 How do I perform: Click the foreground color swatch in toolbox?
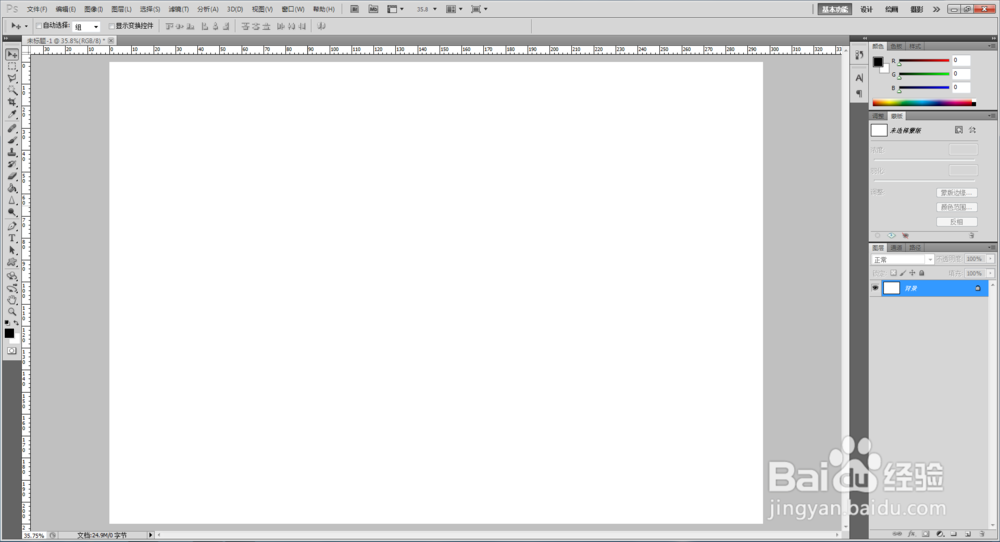click(9, 333)
